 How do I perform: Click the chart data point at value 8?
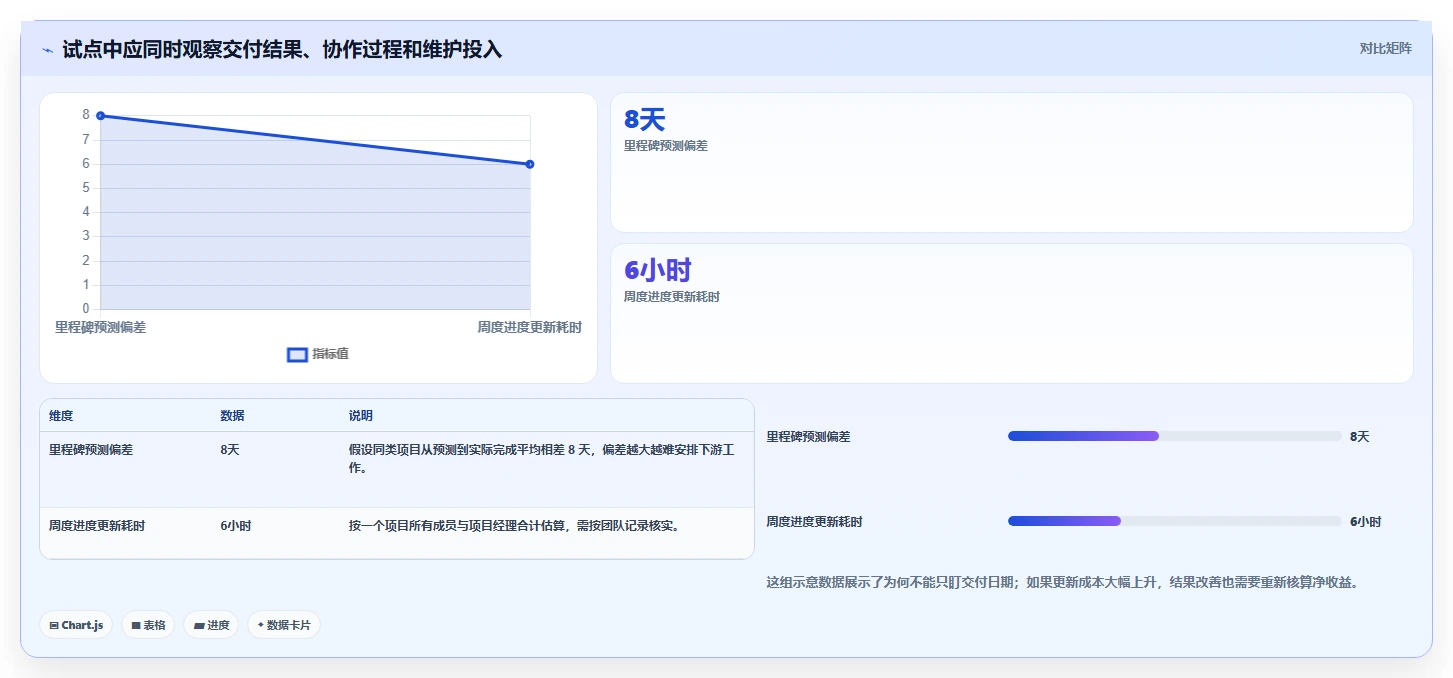point(101,116)
